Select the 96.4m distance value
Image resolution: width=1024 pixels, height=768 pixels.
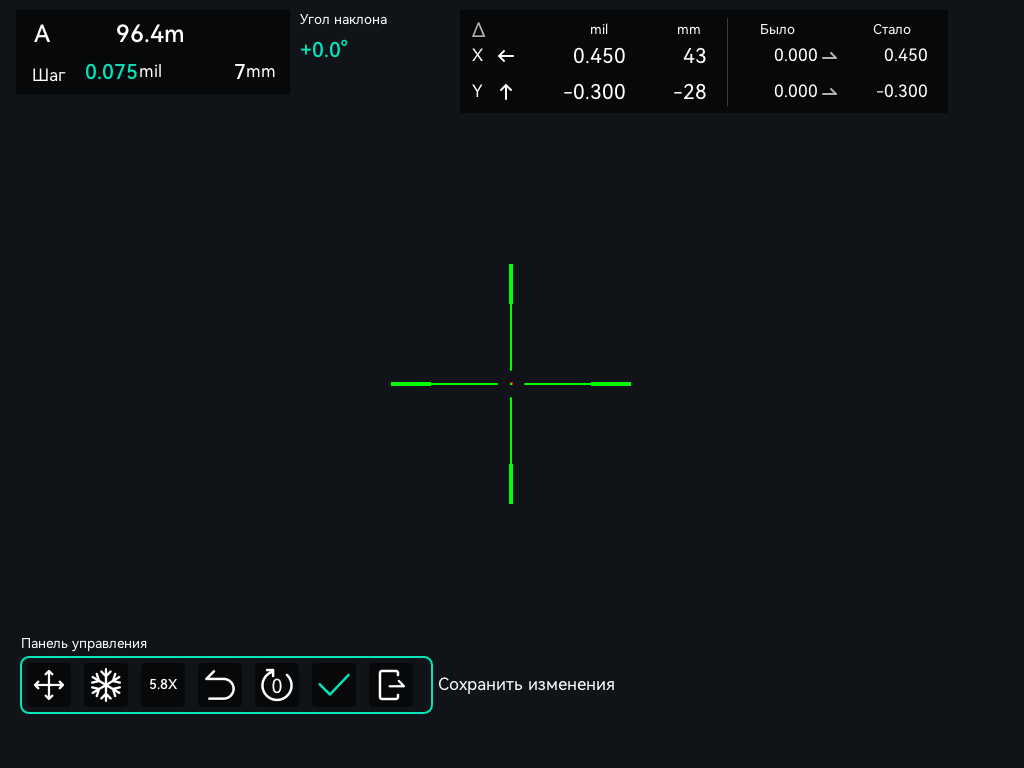[150, 34]
